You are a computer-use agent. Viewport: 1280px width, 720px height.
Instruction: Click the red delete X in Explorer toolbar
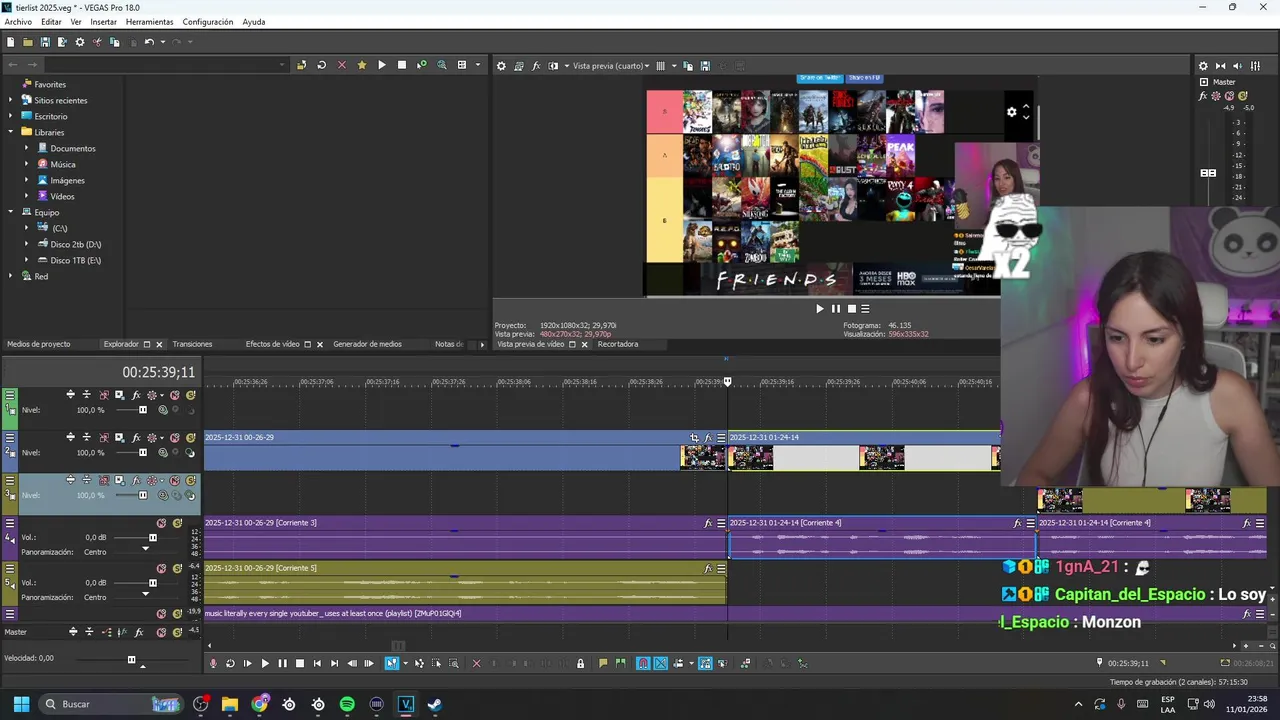tap(341, 65)
